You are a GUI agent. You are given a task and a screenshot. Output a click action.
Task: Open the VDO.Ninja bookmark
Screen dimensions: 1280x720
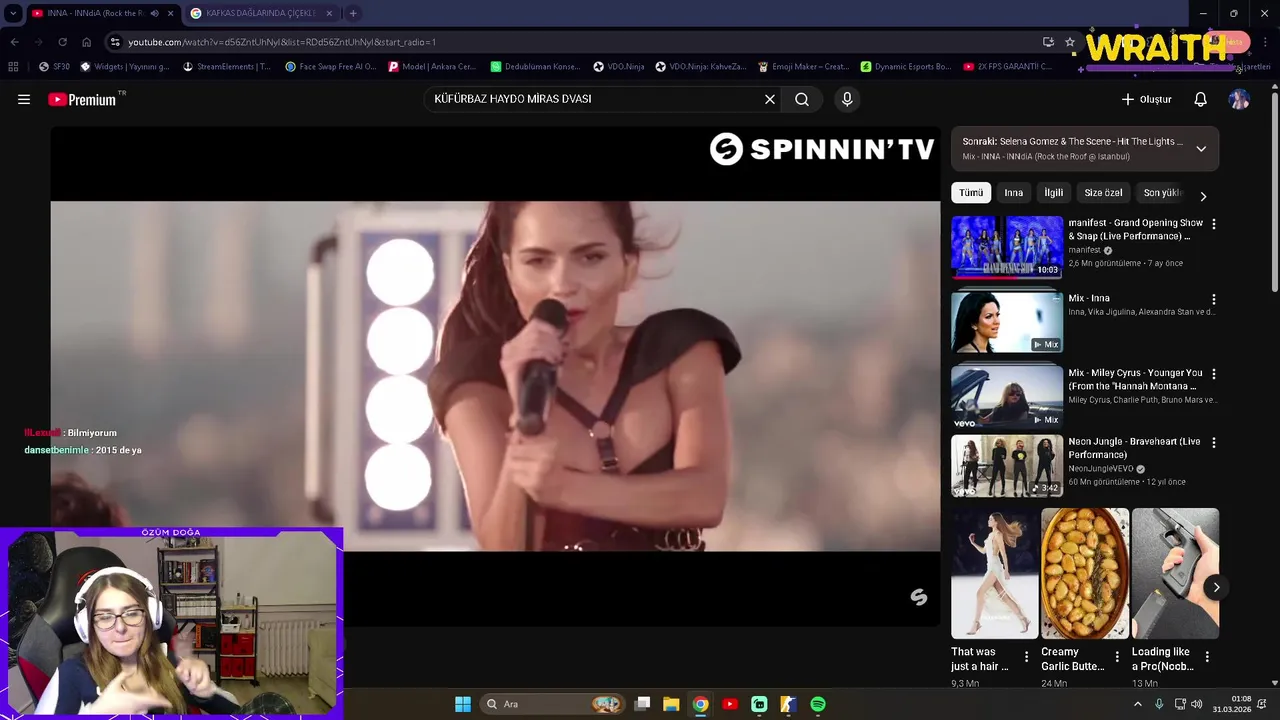tap(619, 67)
